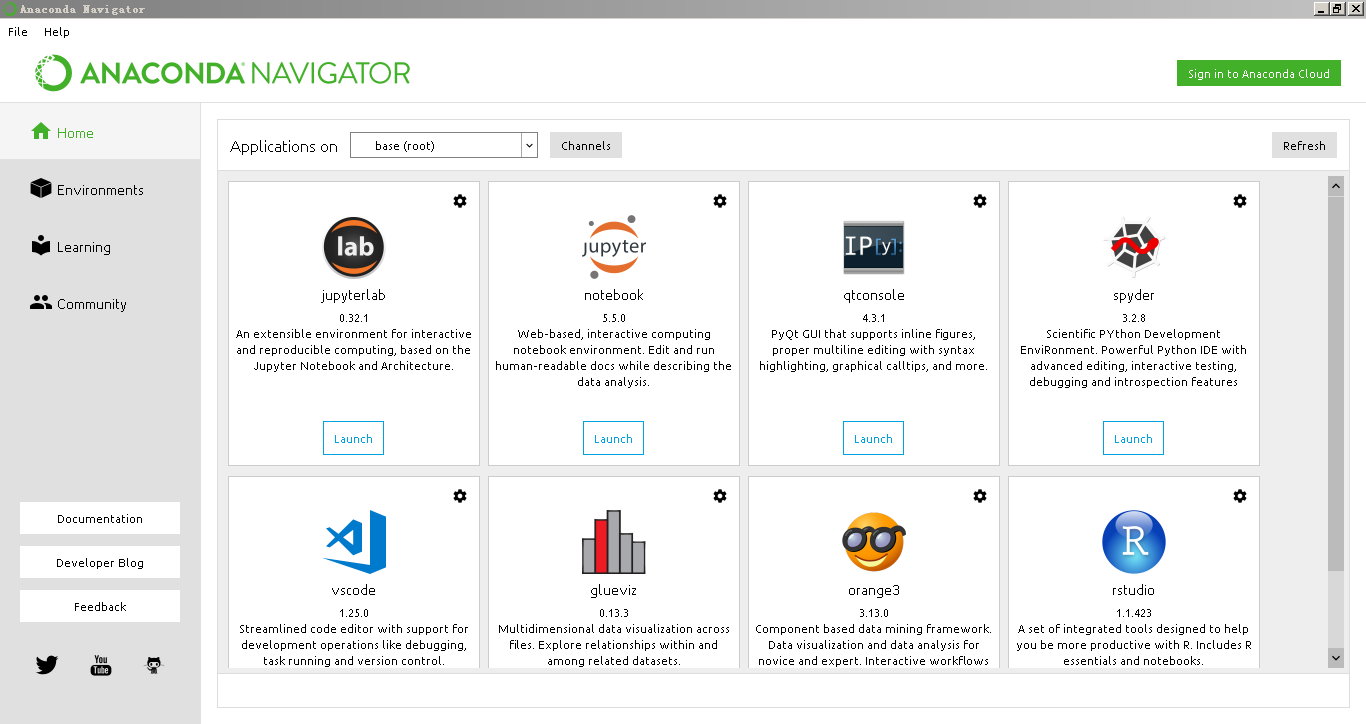Click the Home house icon
Screen dimensions: 1366x724
(x=41, y=131)
